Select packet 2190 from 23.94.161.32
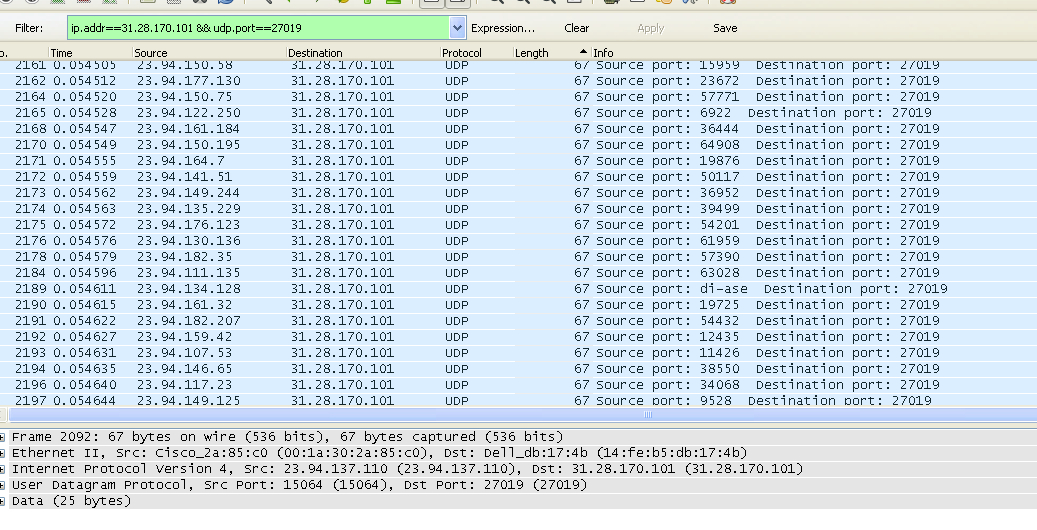1037x530 pixels. coord(518,304)
